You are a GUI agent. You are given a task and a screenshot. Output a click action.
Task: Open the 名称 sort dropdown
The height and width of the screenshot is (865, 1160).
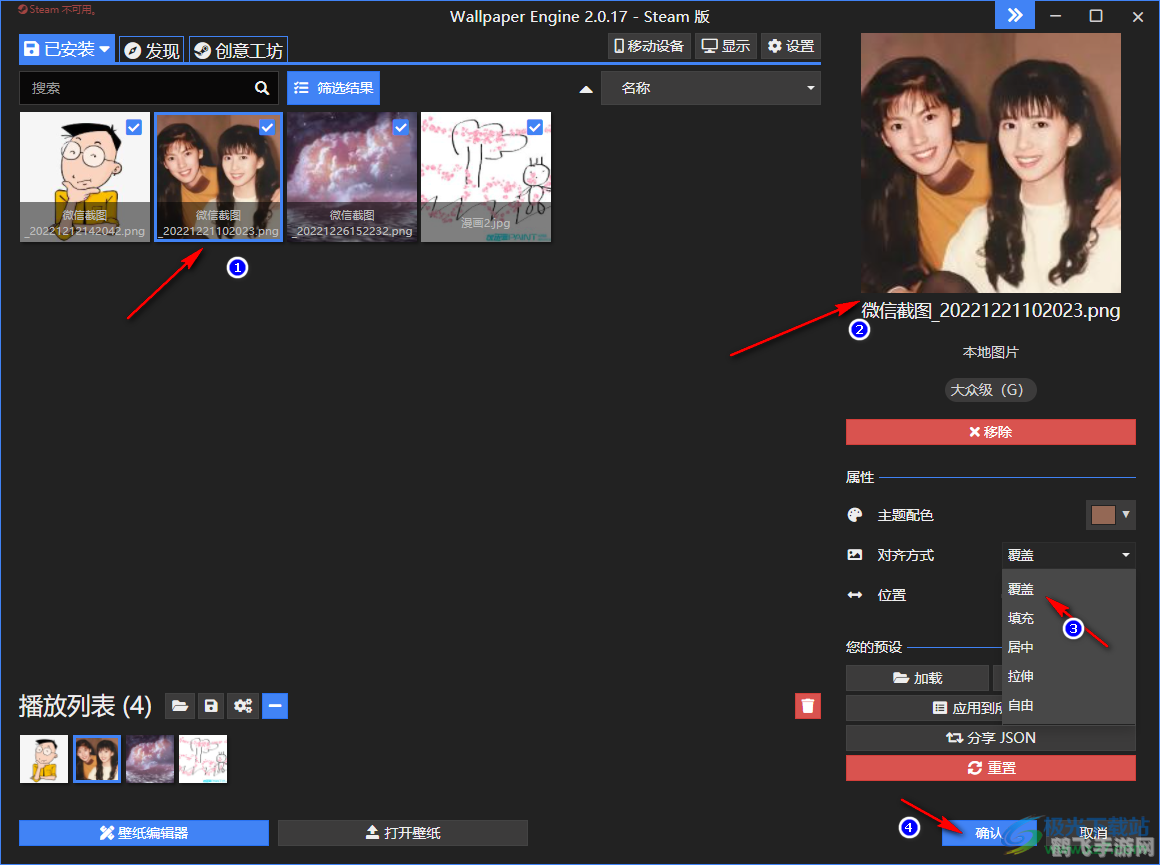710,88
